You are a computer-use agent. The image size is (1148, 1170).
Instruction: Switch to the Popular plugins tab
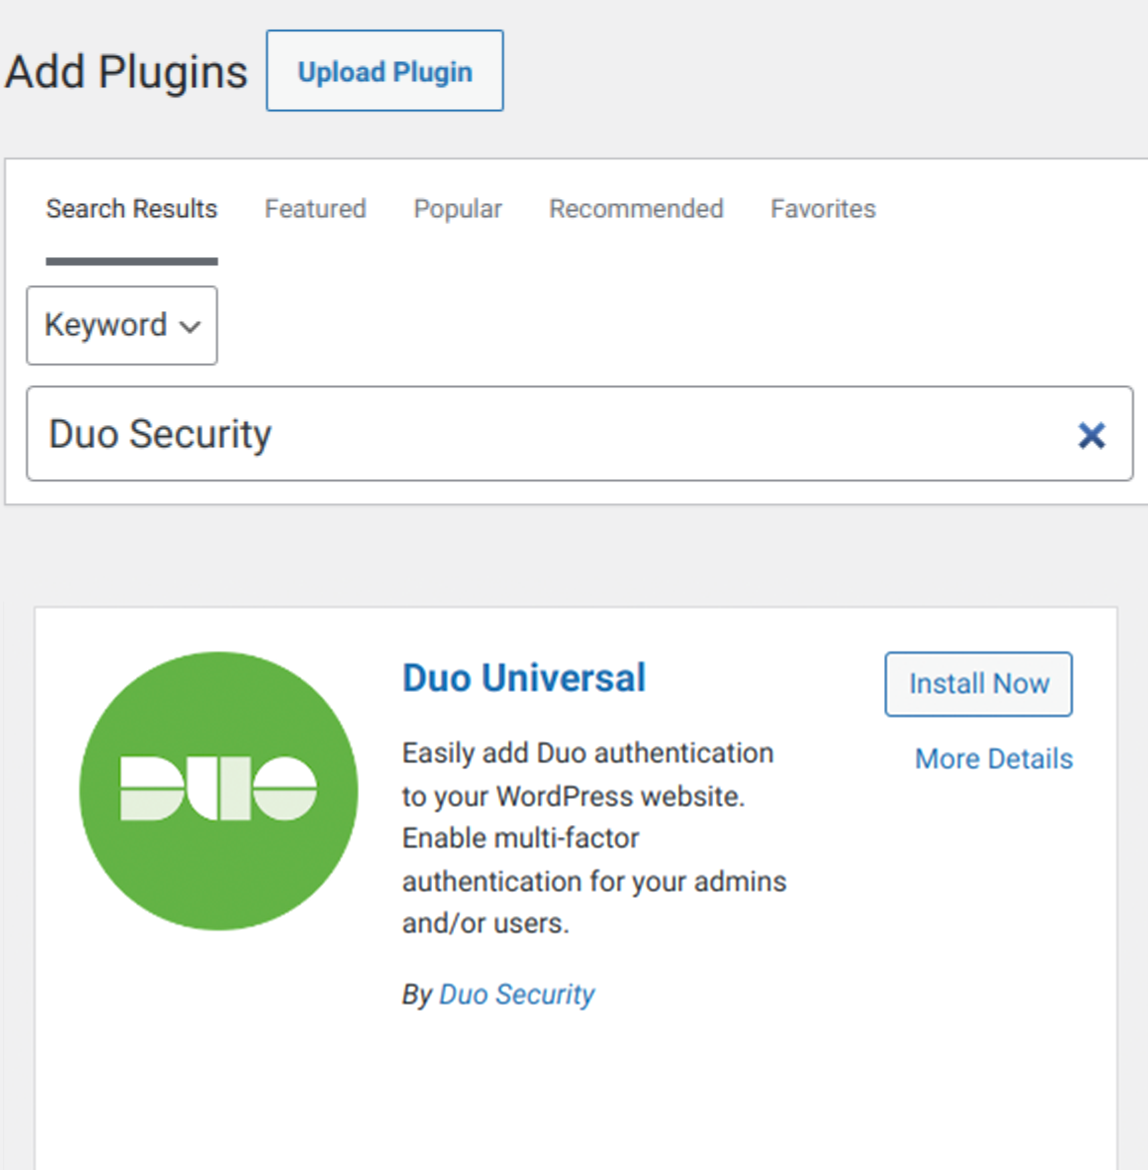point(456,209)
